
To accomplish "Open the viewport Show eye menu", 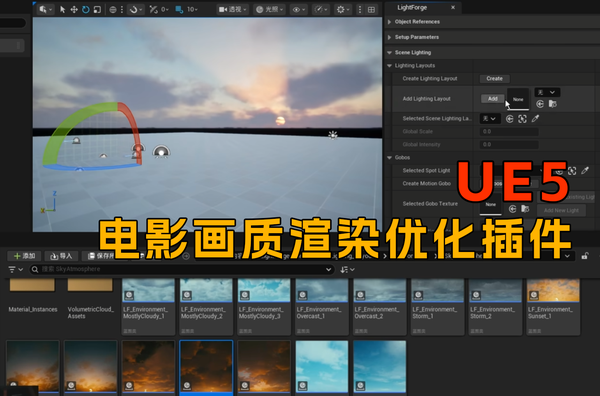I will pyautogui.click(x=299, y=10).
